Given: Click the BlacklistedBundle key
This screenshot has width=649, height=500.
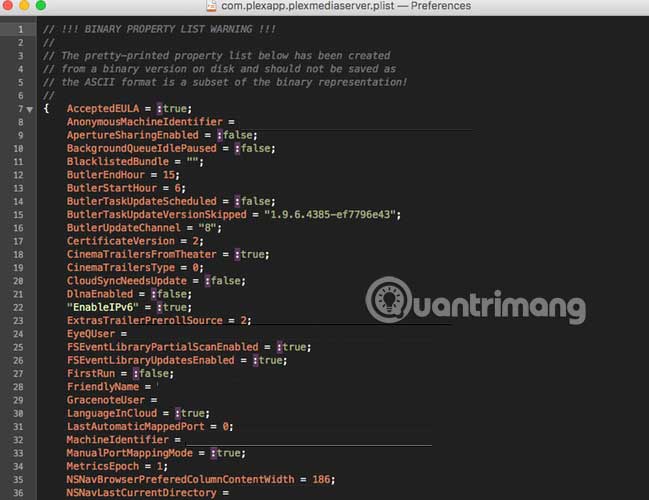Looking at the screenshot, I should pyautogui.click(x=118, y=162).
